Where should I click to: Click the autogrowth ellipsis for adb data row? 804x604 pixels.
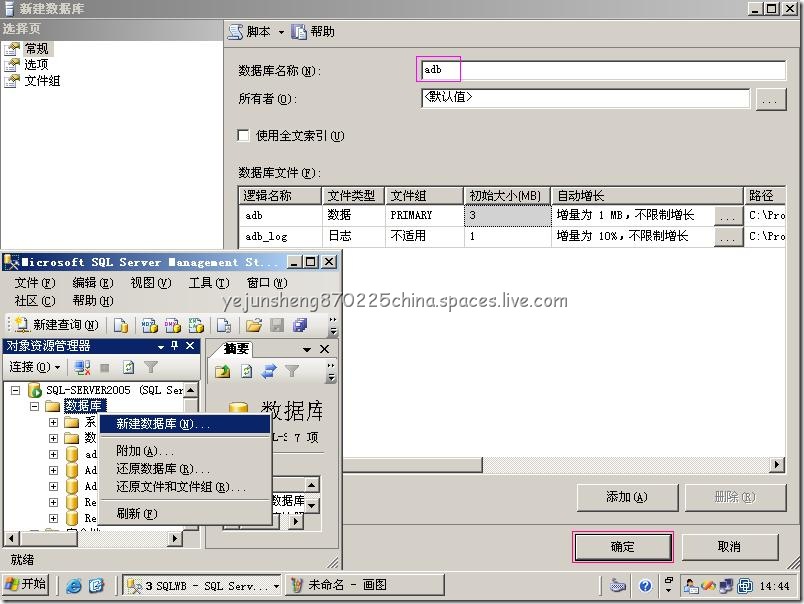coord(728,216)
